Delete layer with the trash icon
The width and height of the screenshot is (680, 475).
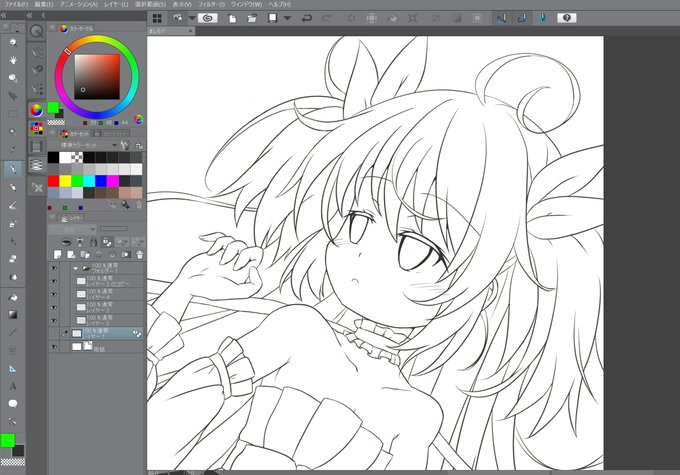tap(140, 255)
